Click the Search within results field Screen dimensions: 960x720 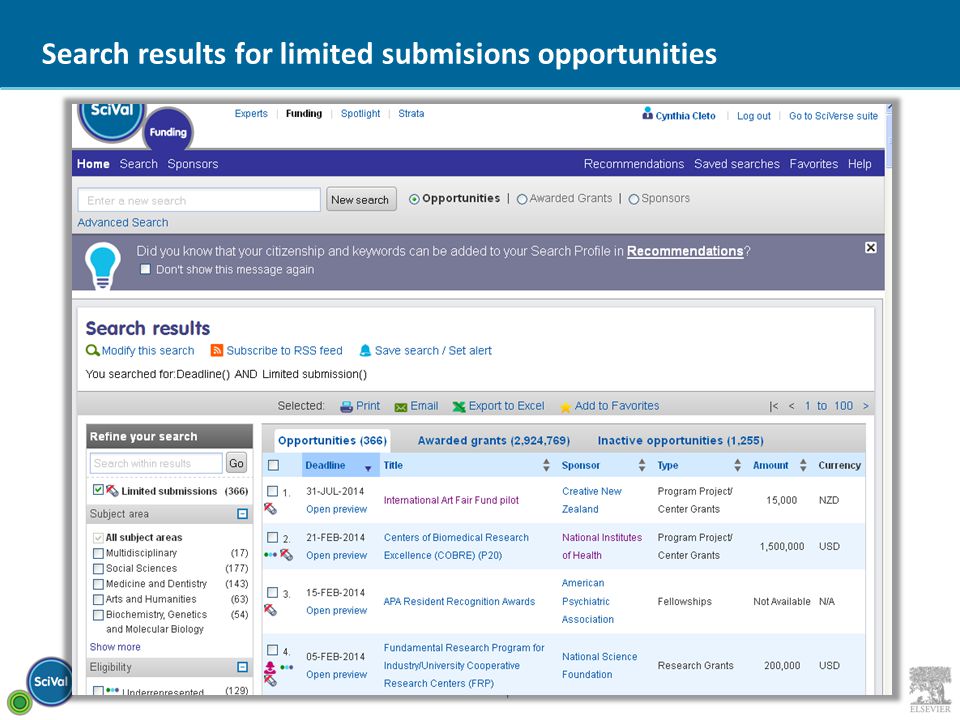[157, 463]
